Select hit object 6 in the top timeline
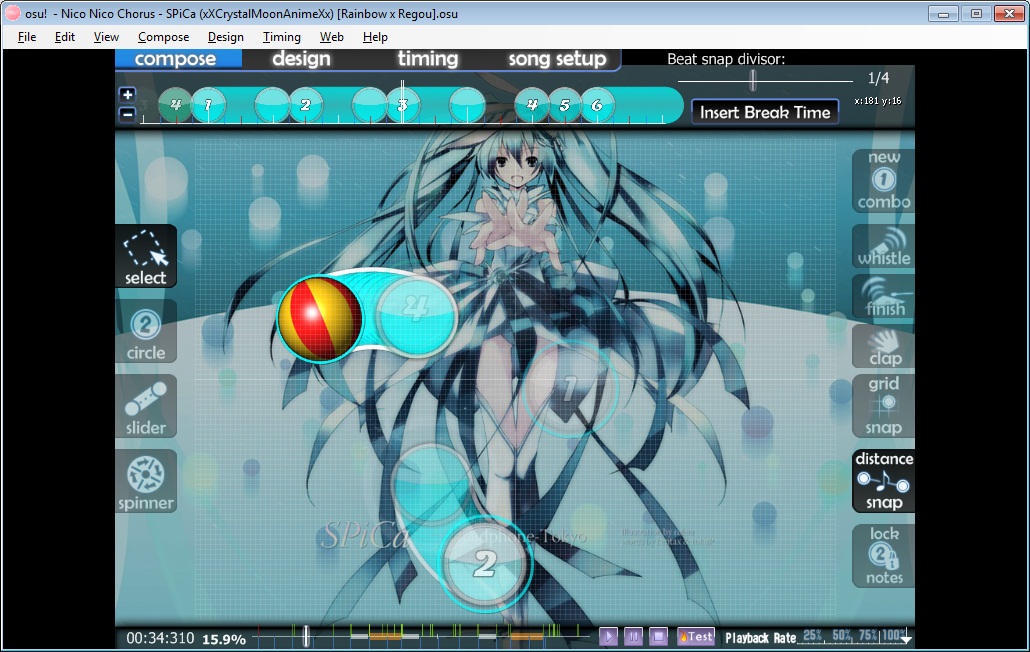Screen dimensions: 1030x652 pyautogui.click(x=597, y=105)
